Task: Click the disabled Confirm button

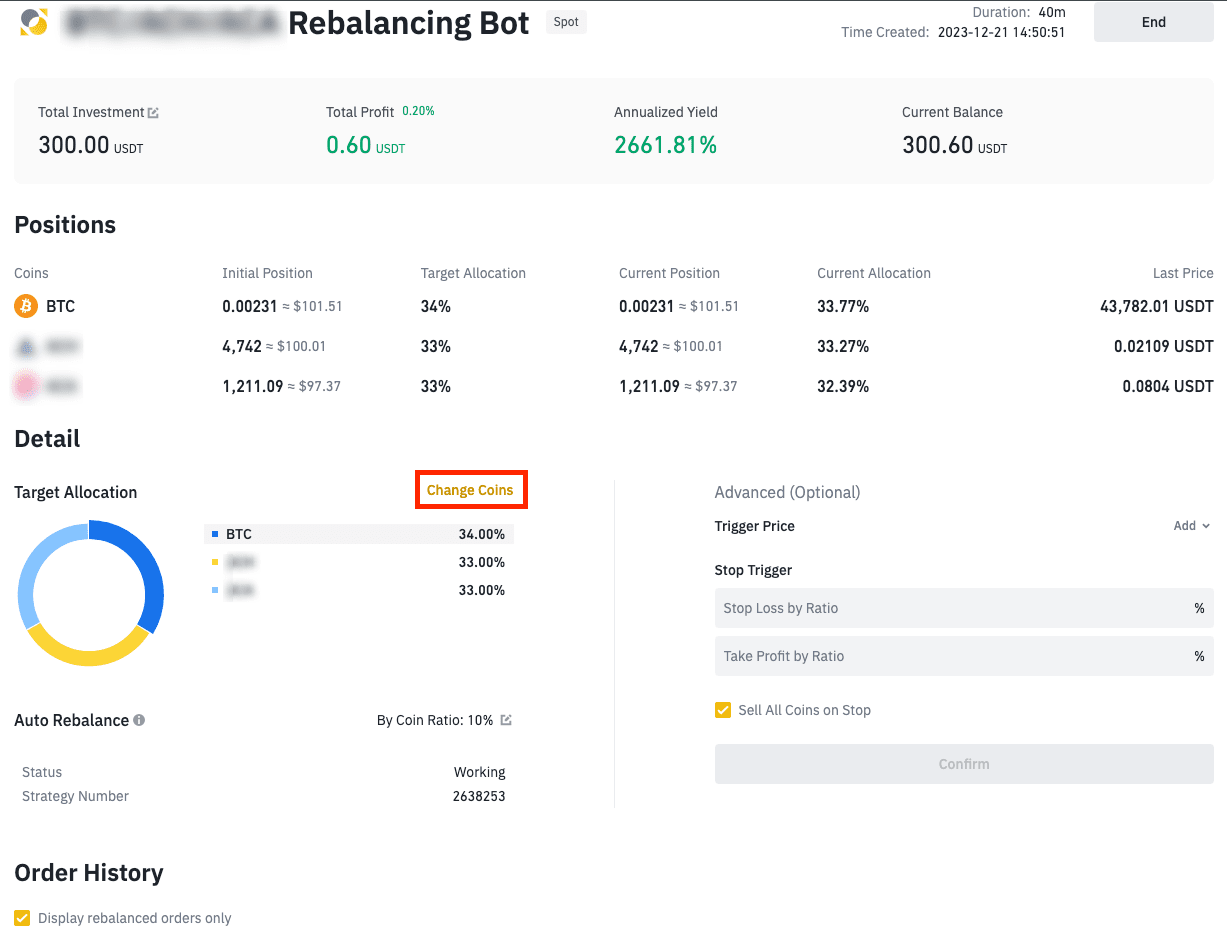Action: click(x=964, y=764)
